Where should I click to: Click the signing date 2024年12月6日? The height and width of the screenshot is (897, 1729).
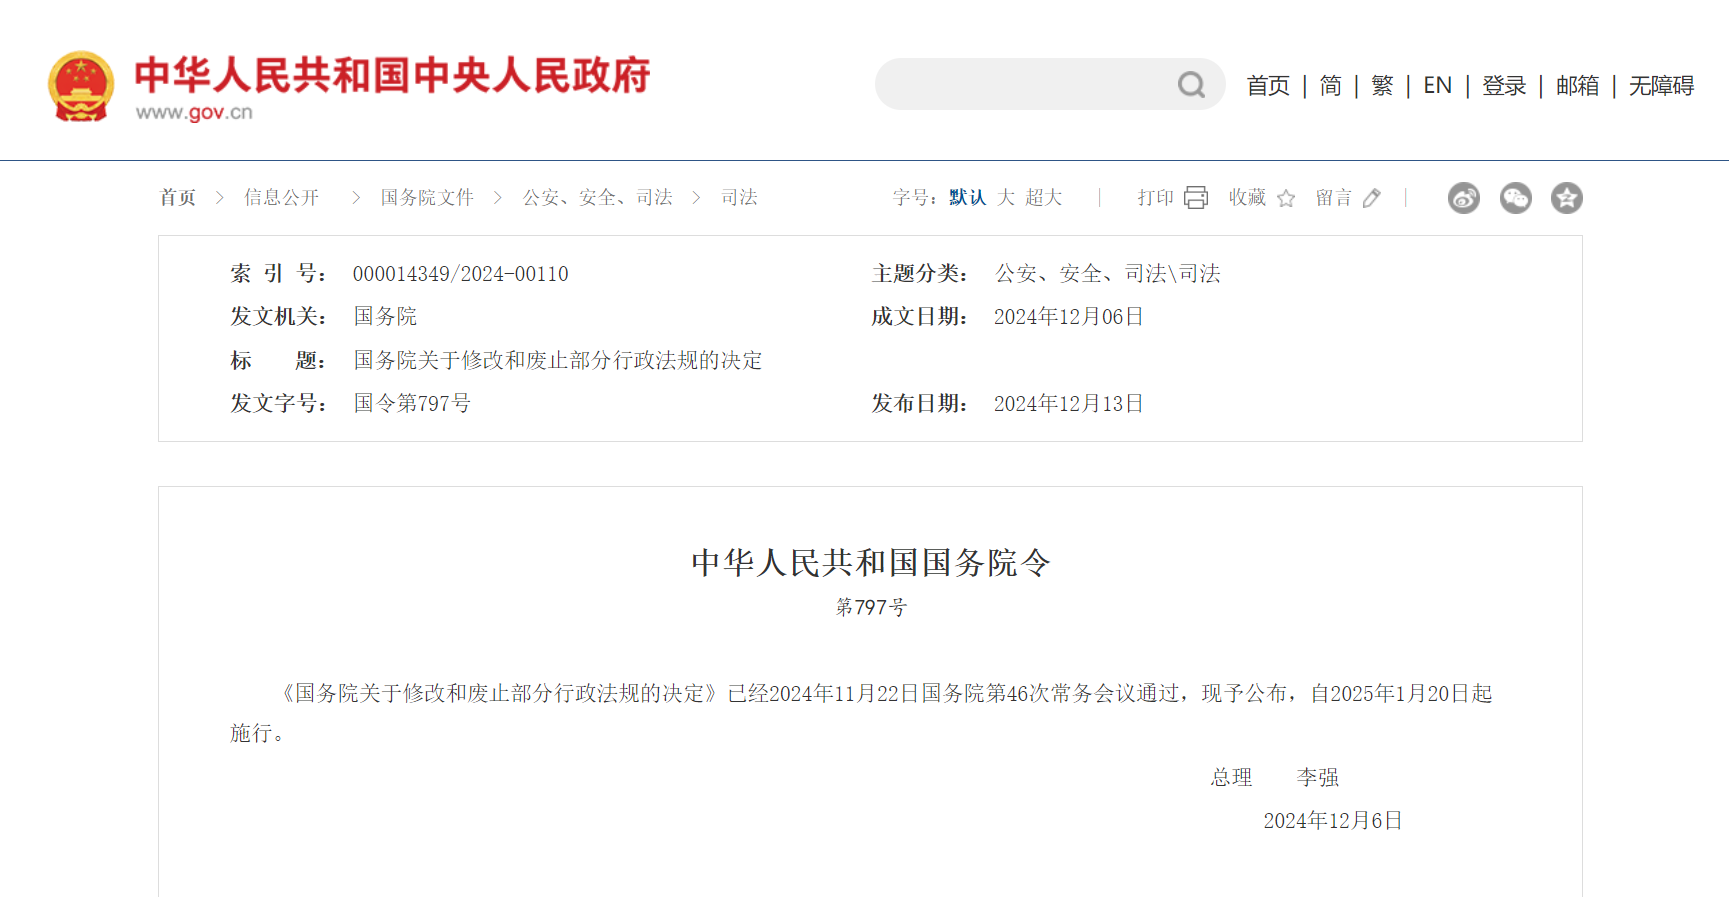click(x=1333, y=821)
